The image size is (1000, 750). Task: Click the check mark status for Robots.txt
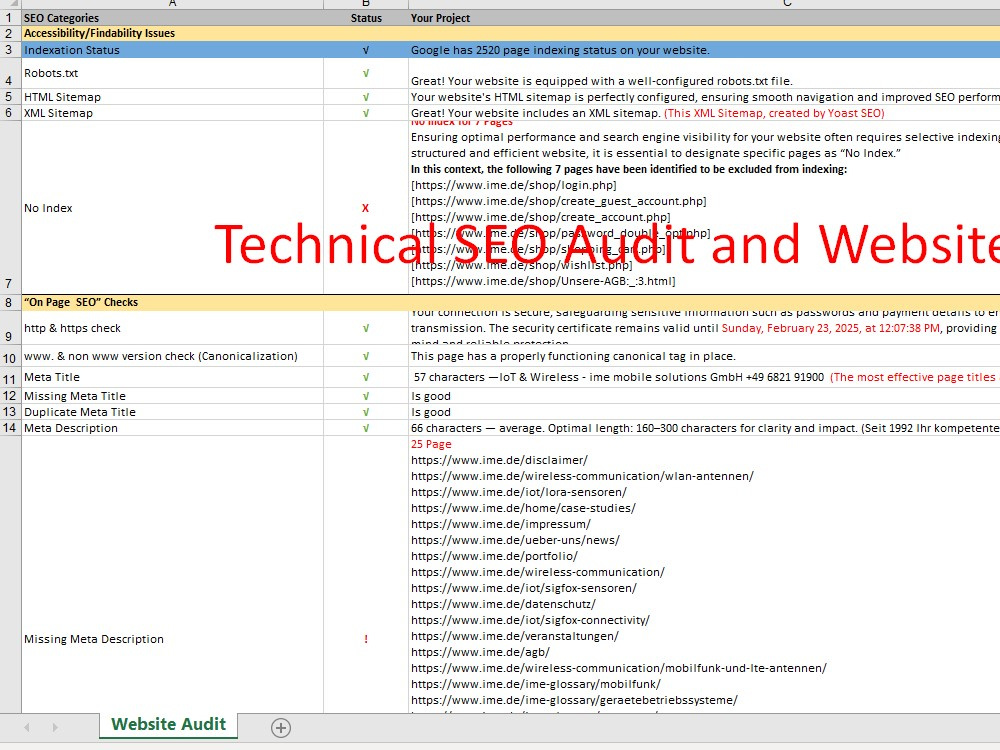point(366,73)
